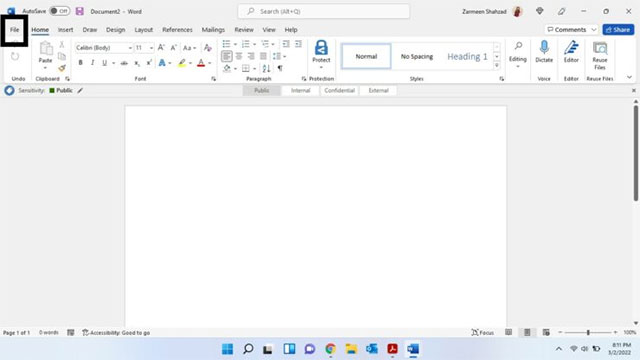Click Increase Font Size icon
This screenshot has width=640, height=360.
pyautogui.click(x=161, y=47)
